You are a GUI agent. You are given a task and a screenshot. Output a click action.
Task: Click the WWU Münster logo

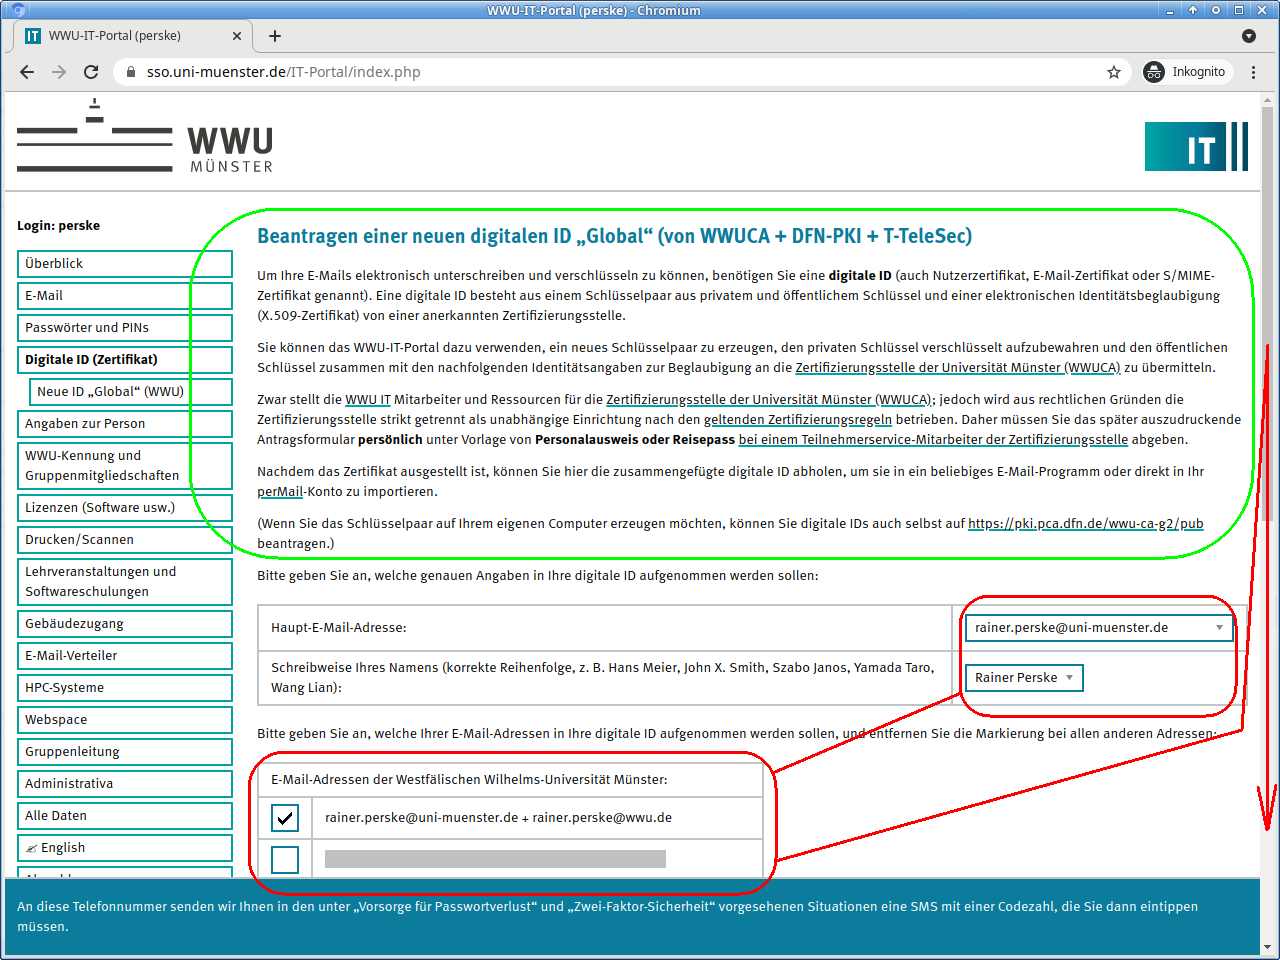pos(145,138)
